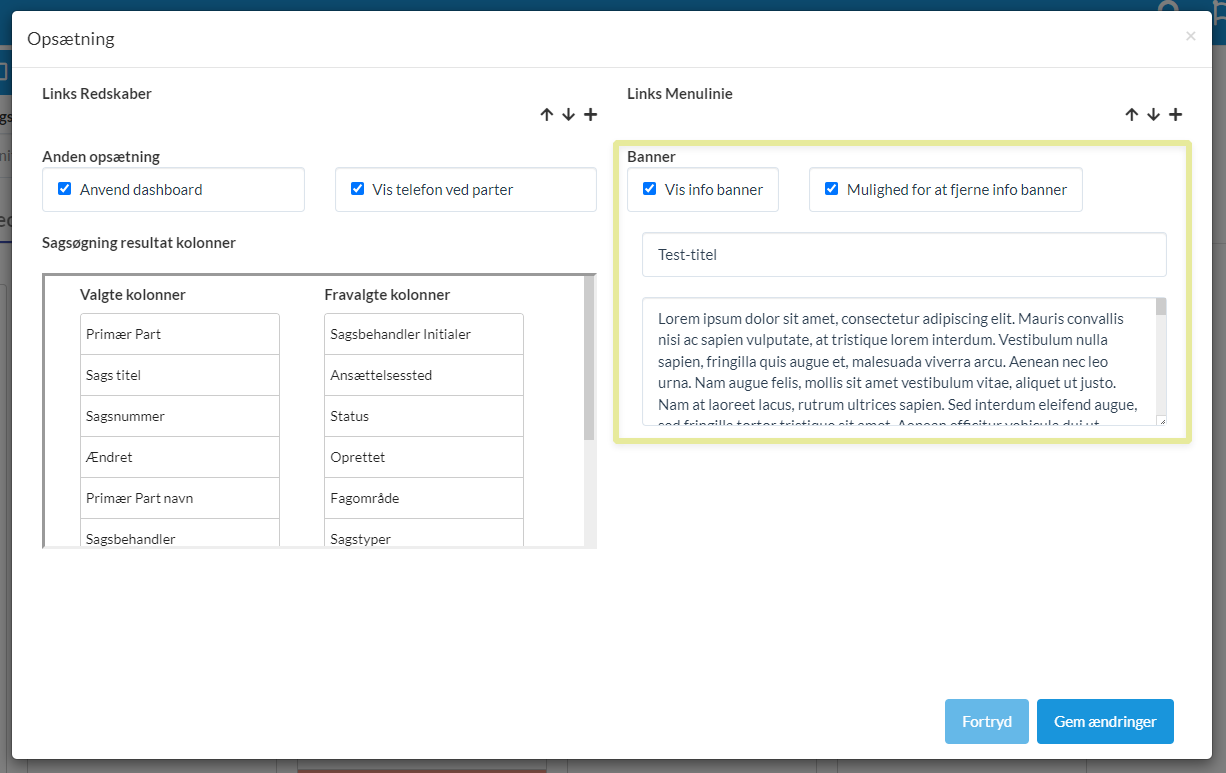Click the move down arrow under Links Menulinie
This screenshot has width=1226, height=773.
click(x=1153, y=115)
